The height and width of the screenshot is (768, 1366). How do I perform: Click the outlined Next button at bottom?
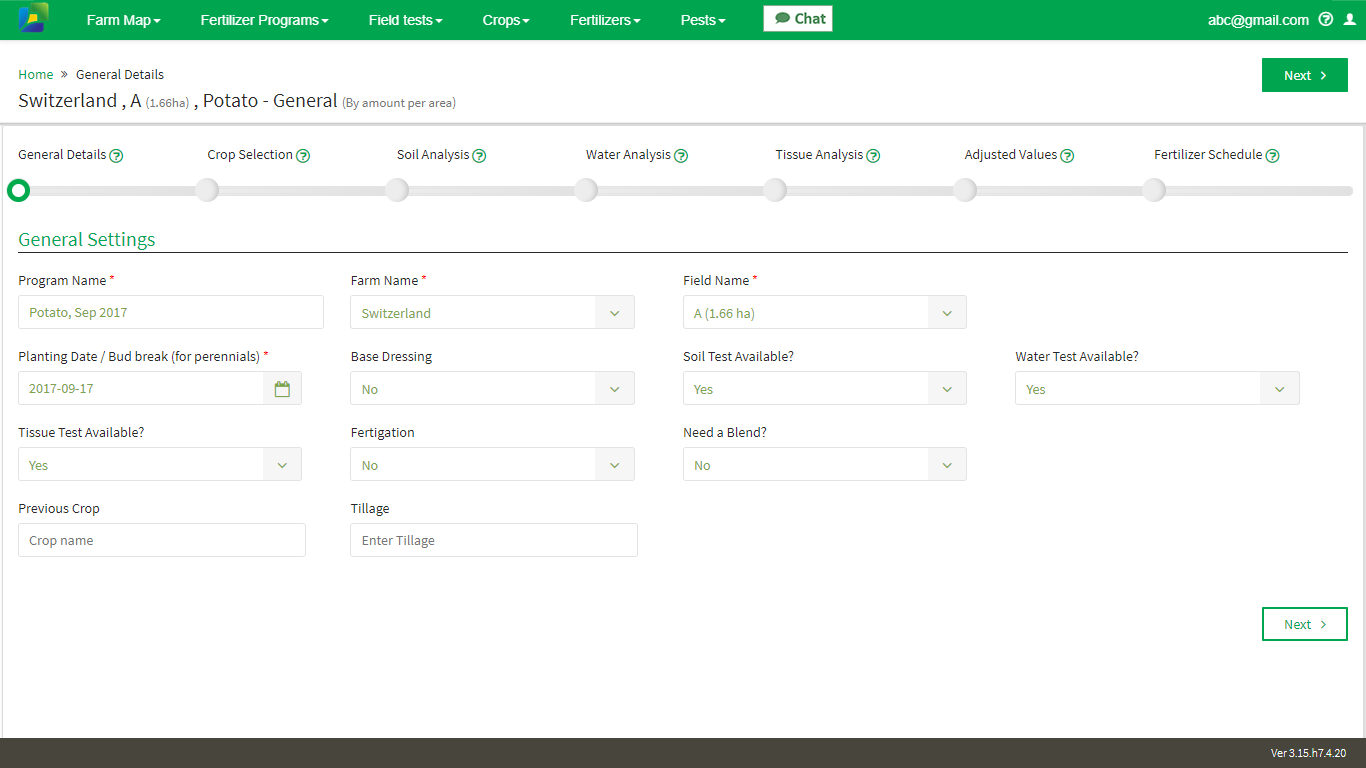[1305, 624]
